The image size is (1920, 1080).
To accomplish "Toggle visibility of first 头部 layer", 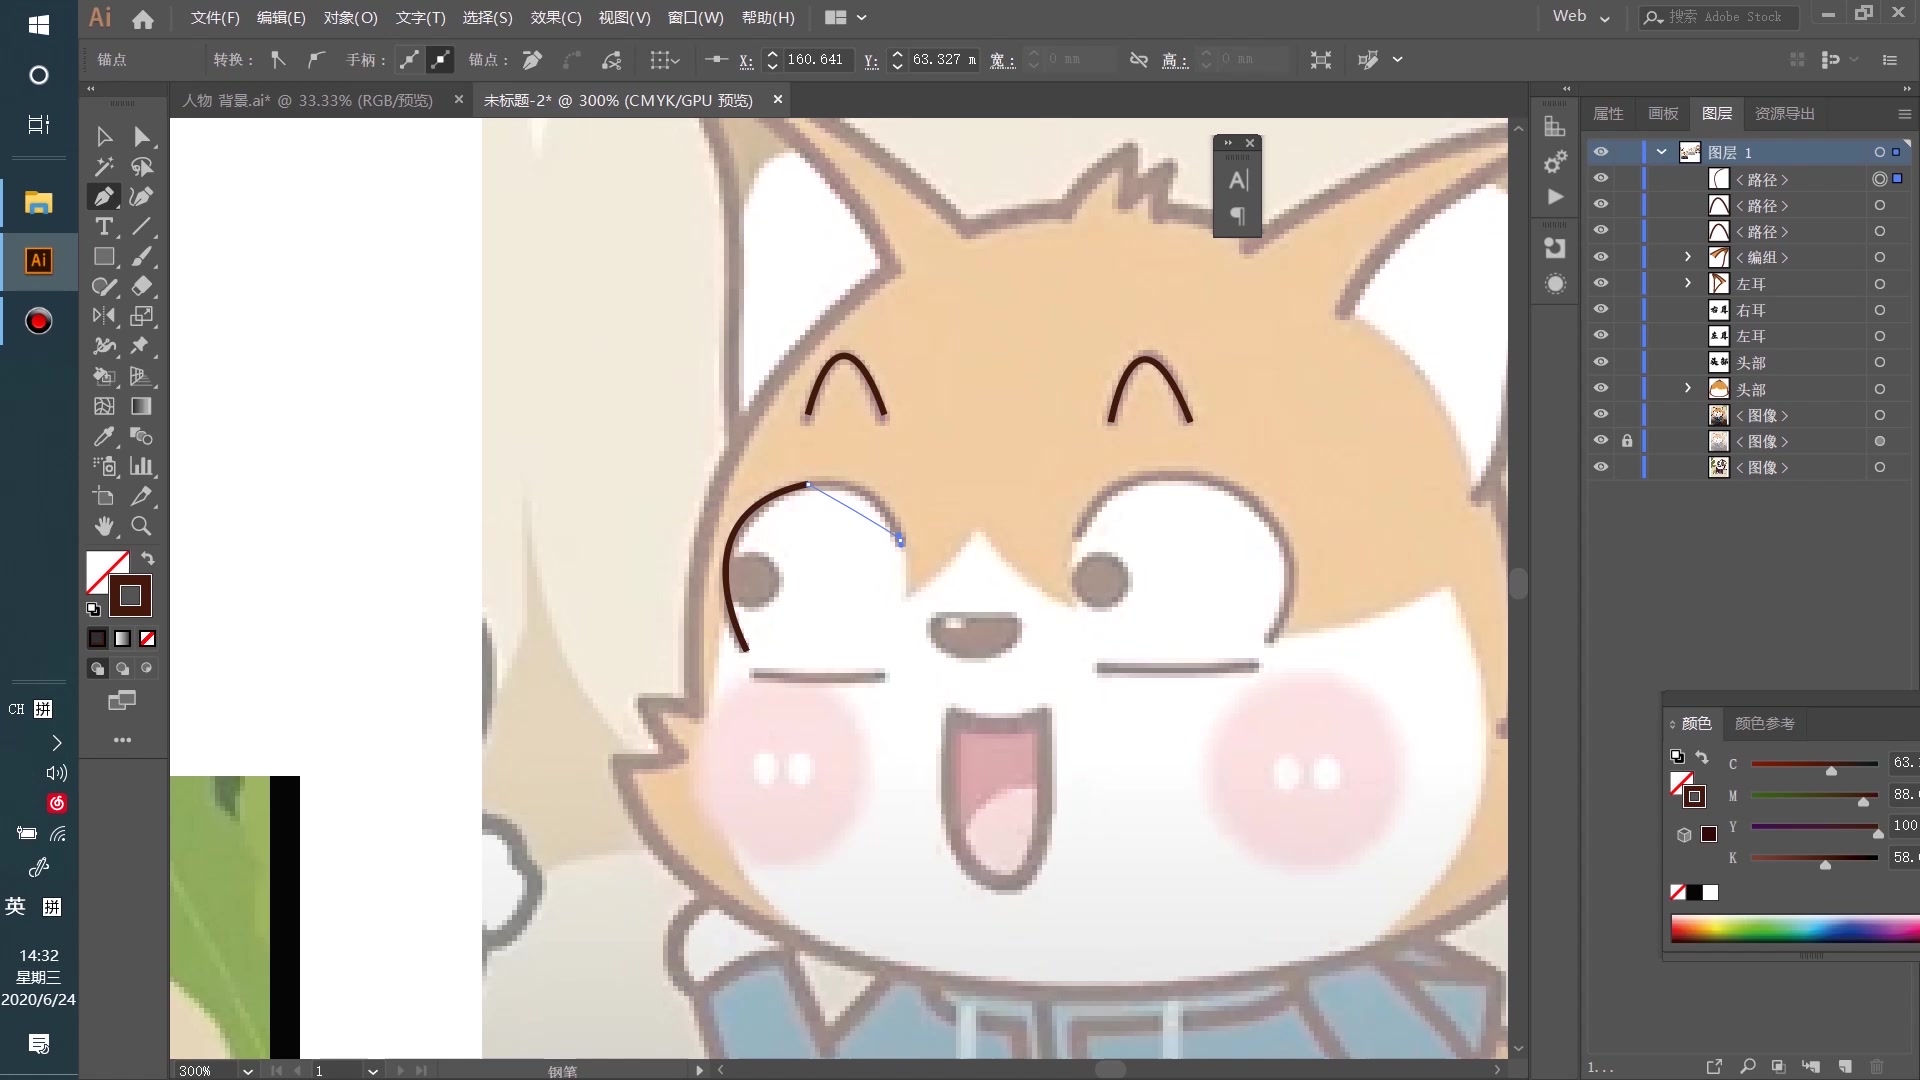I will pos(1601,362).
